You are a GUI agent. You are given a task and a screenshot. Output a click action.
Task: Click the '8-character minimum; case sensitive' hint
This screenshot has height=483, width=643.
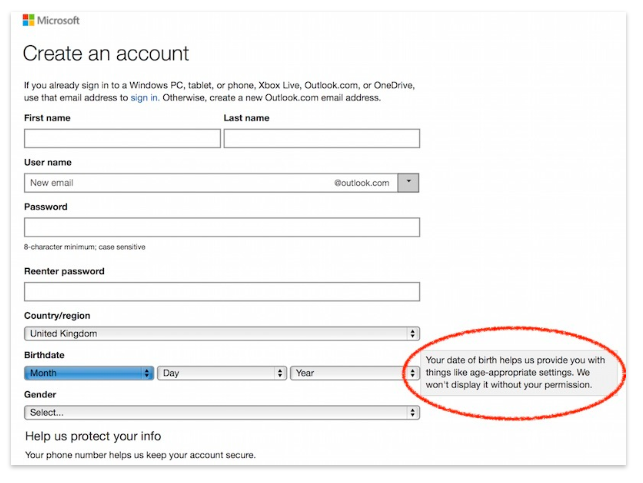click(84, 247)
